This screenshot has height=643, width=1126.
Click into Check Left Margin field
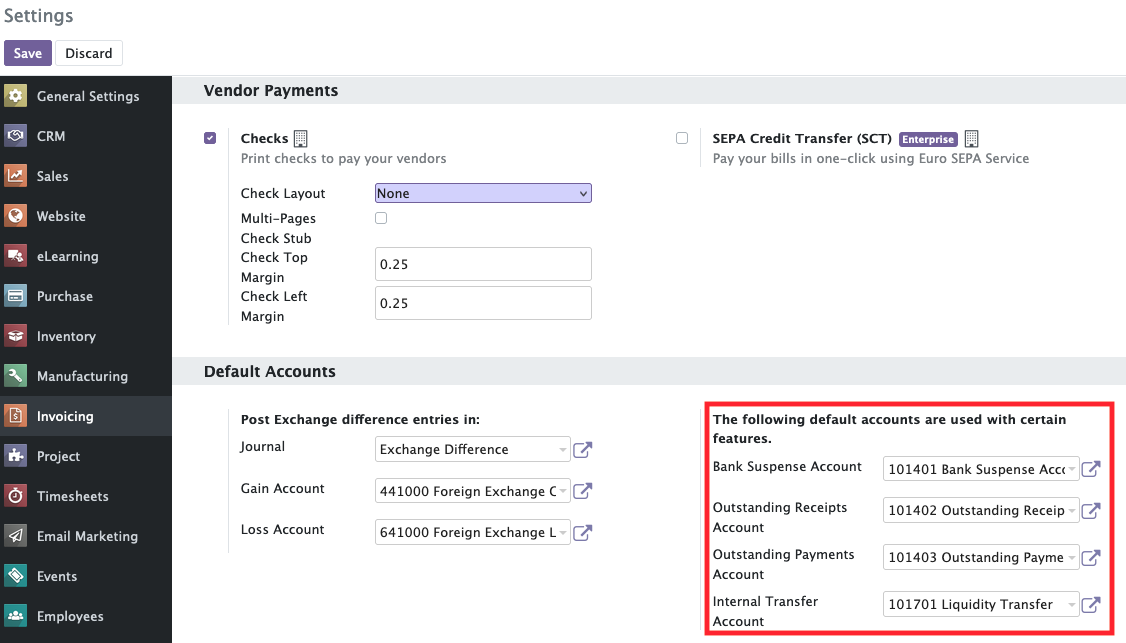pos(483,302)
